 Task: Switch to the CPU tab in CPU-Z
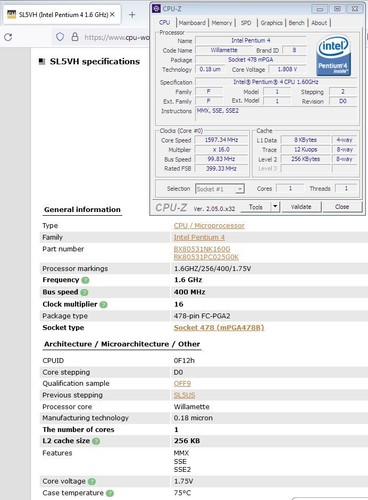165,22
